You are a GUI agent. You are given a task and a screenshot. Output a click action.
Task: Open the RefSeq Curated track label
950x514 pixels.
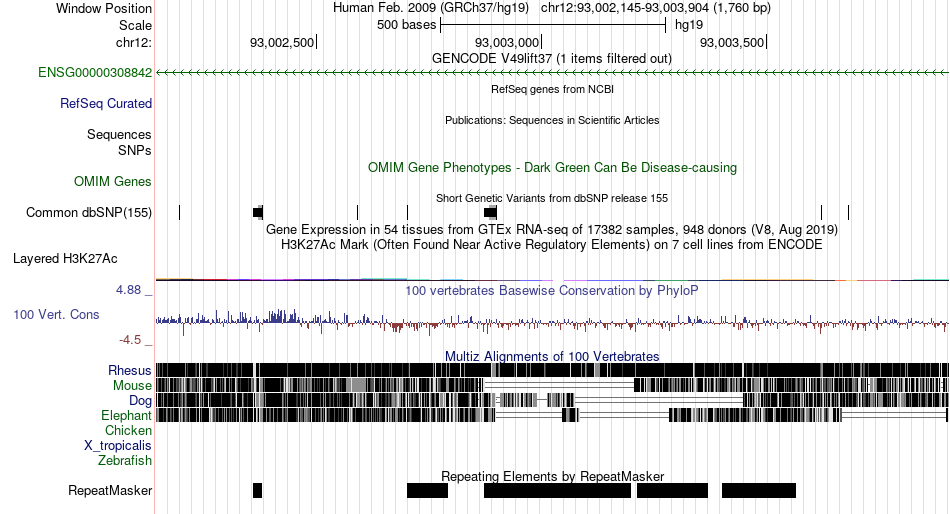106,104
